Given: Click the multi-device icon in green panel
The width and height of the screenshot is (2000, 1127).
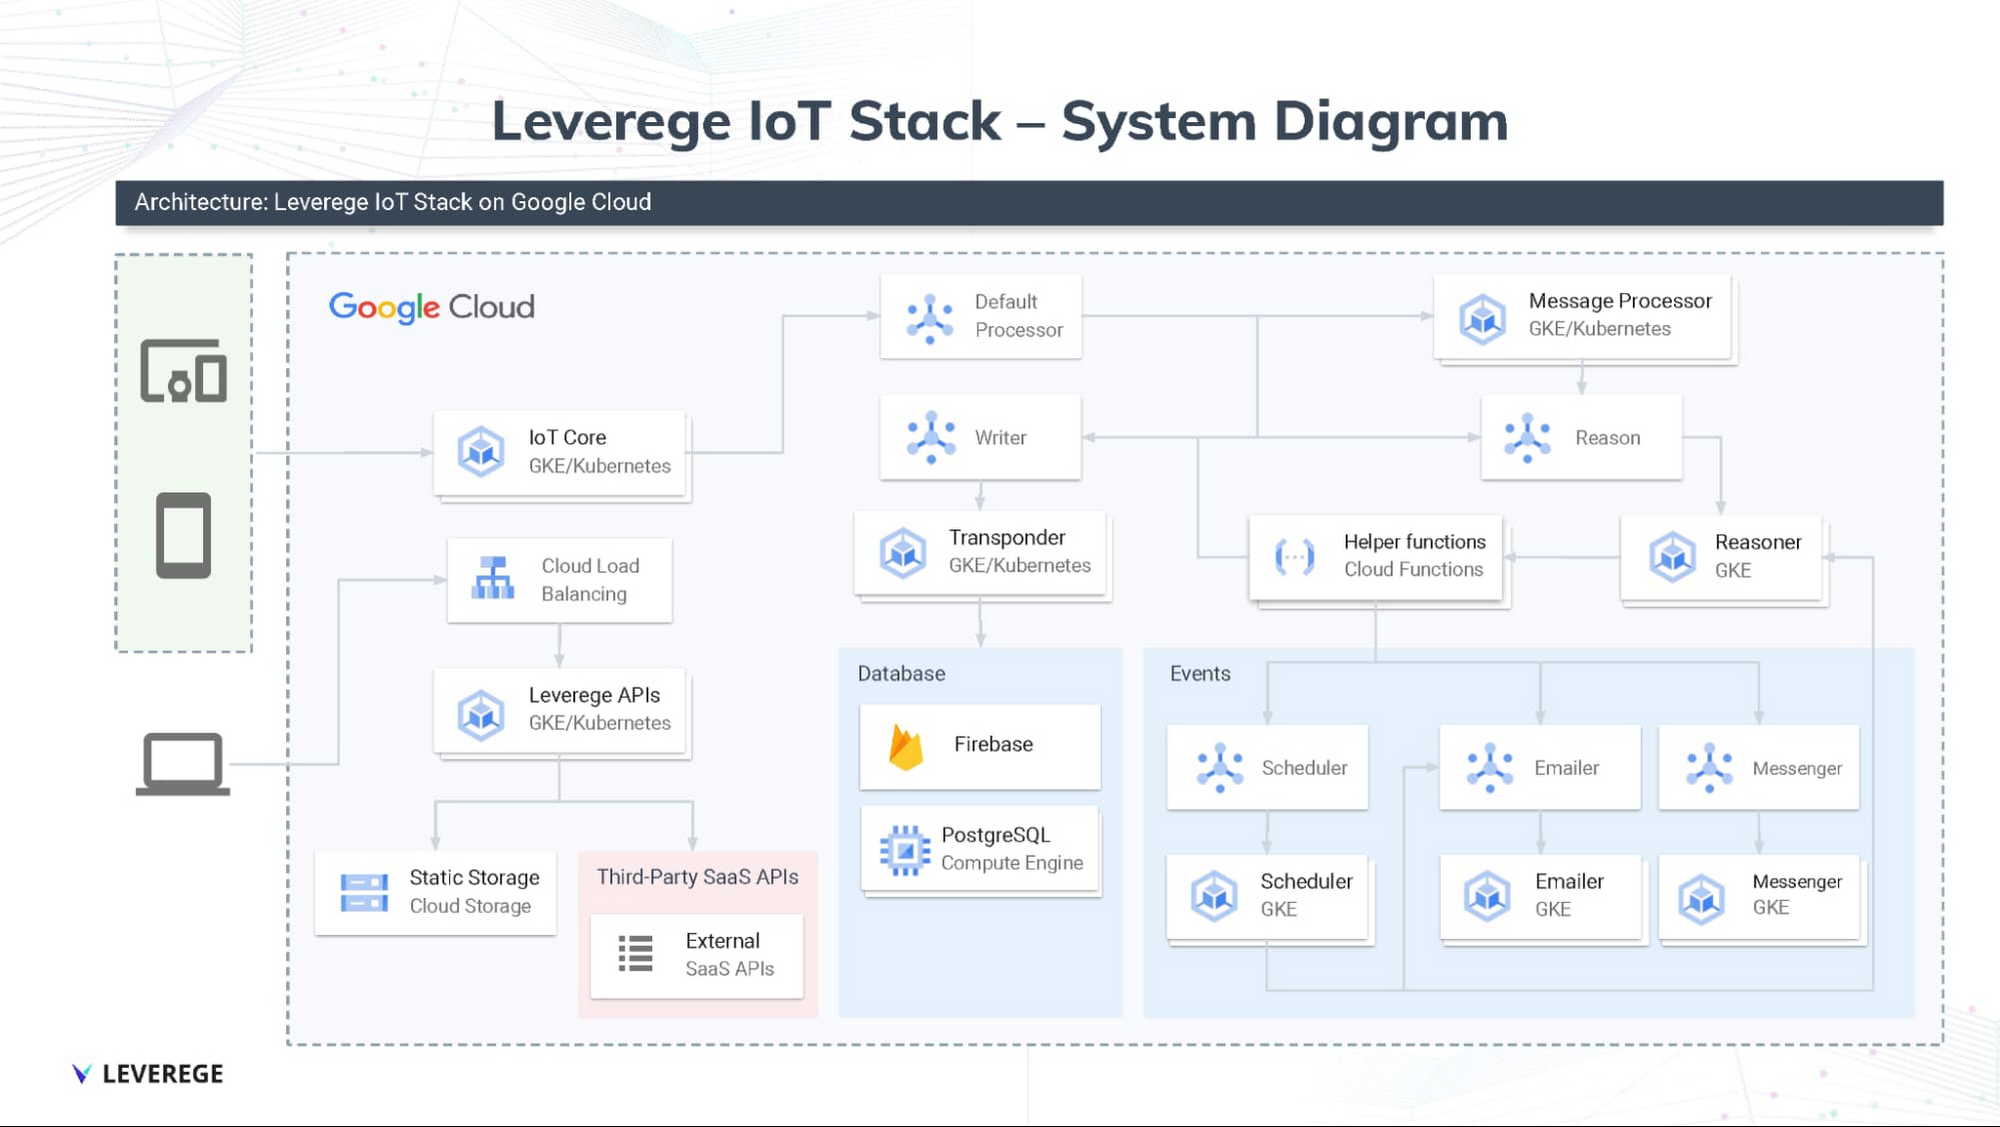Looking at the screenshot, I should (183, 371).
